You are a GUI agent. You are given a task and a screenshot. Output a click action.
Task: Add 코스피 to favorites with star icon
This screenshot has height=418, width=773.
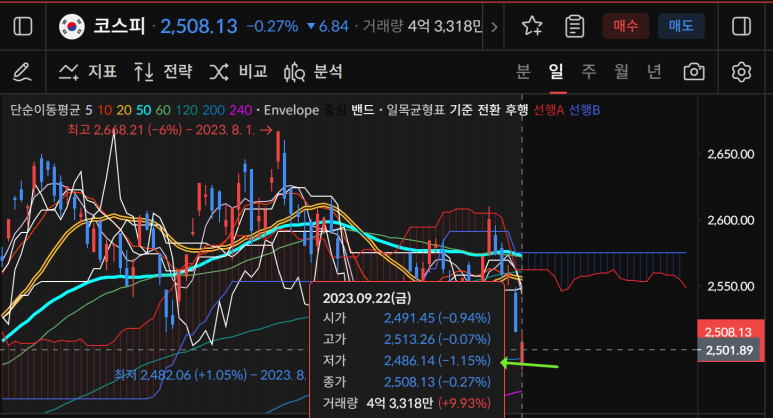[x=532, y=26]
